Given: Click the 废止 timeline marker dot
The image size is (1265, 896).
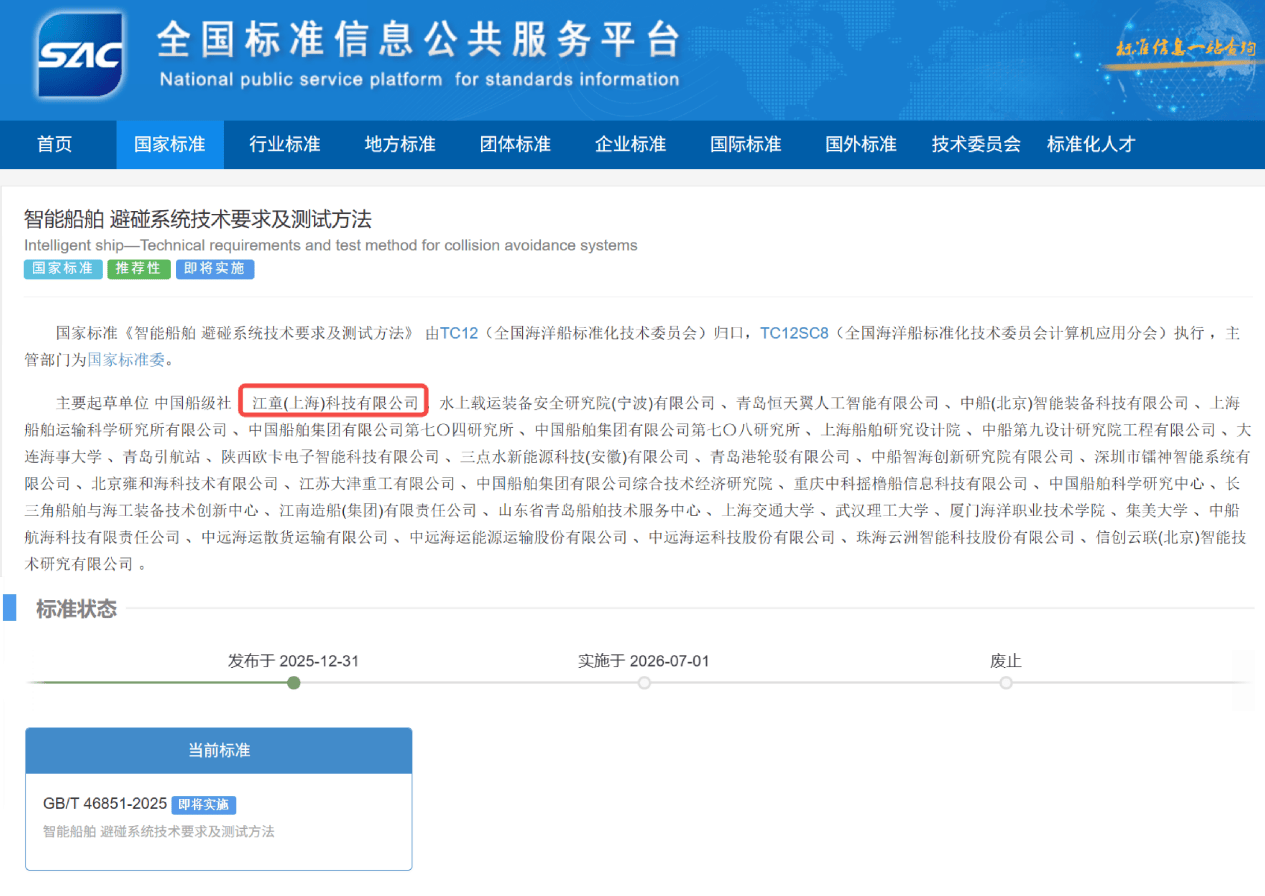Looking at the screenshot, I should [x=1005, y=683].
